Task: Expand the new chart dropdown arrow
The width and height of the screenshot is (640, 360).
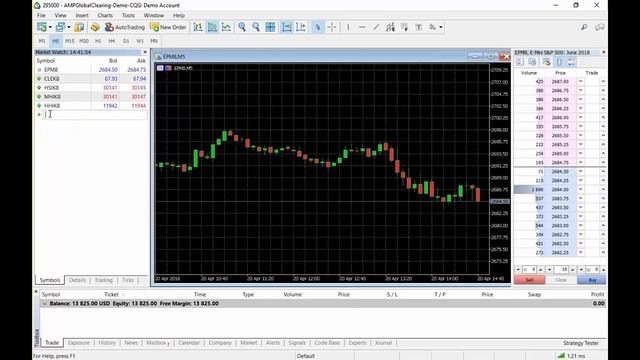Action: pyautogui.click(x=50, y=27)
